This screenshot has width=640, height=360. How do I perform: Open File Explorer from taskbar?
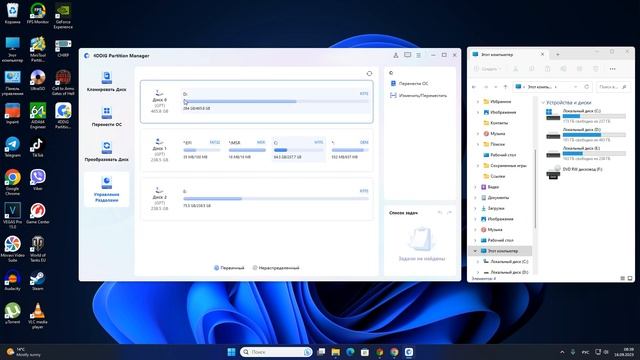pos(336,352)
